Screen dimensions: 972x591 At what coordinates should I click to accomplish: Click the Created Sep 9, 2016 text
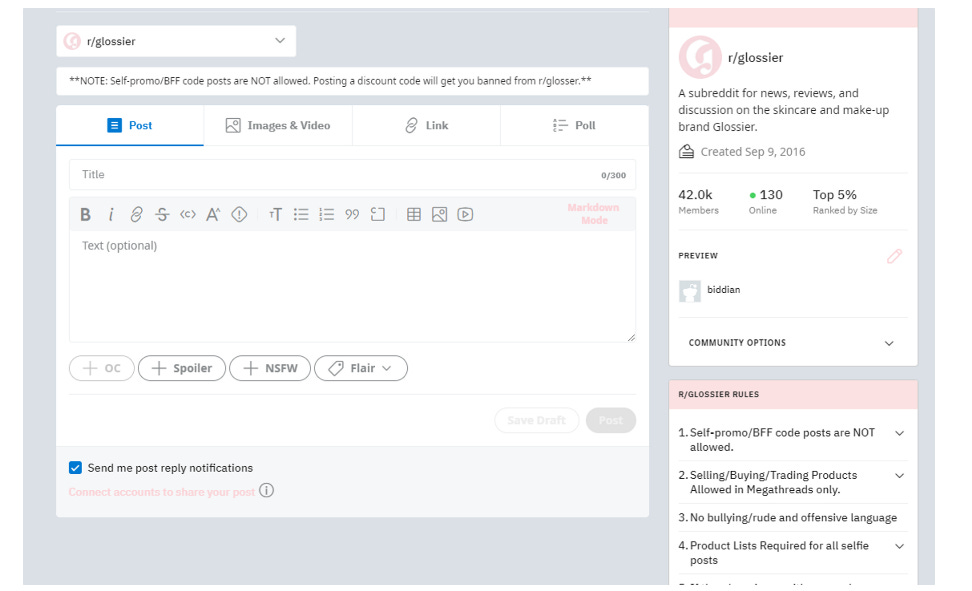753,152
